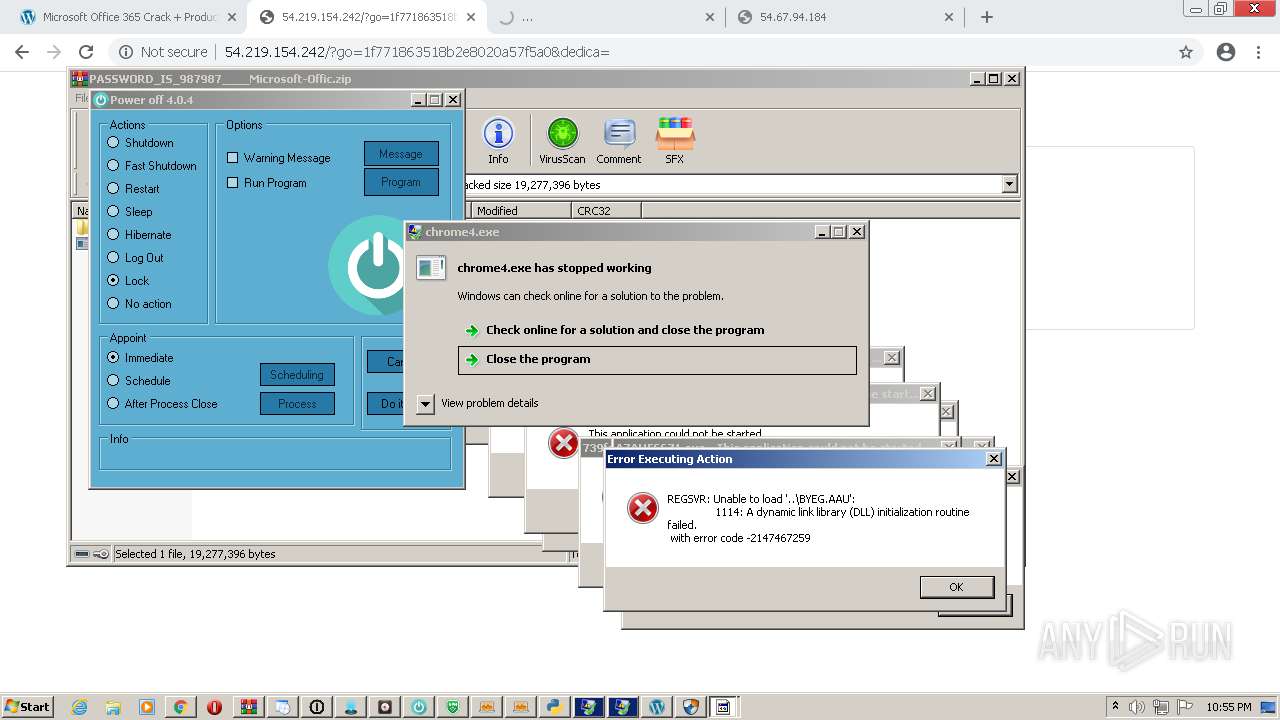The image size is (1280, 720).
Task: Open media player taskbar icon
Action: coord(147,707)
